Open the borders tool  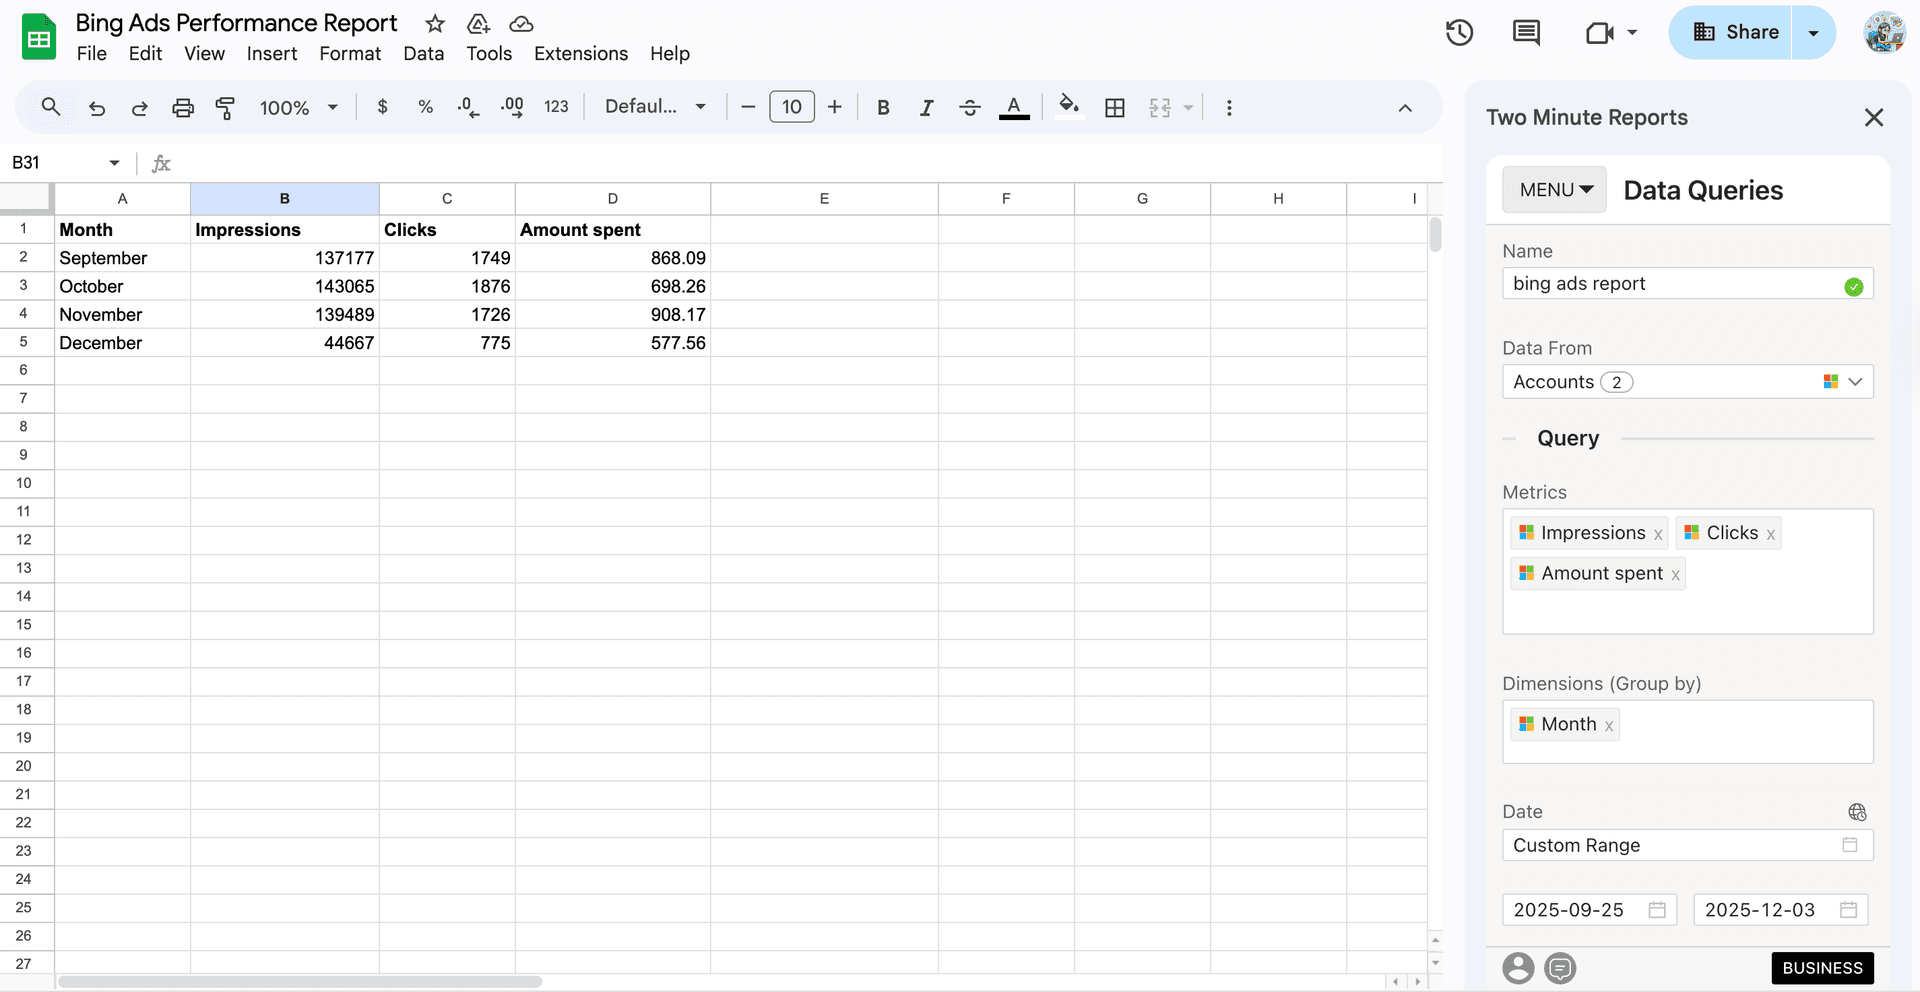tap(1115, 107)
